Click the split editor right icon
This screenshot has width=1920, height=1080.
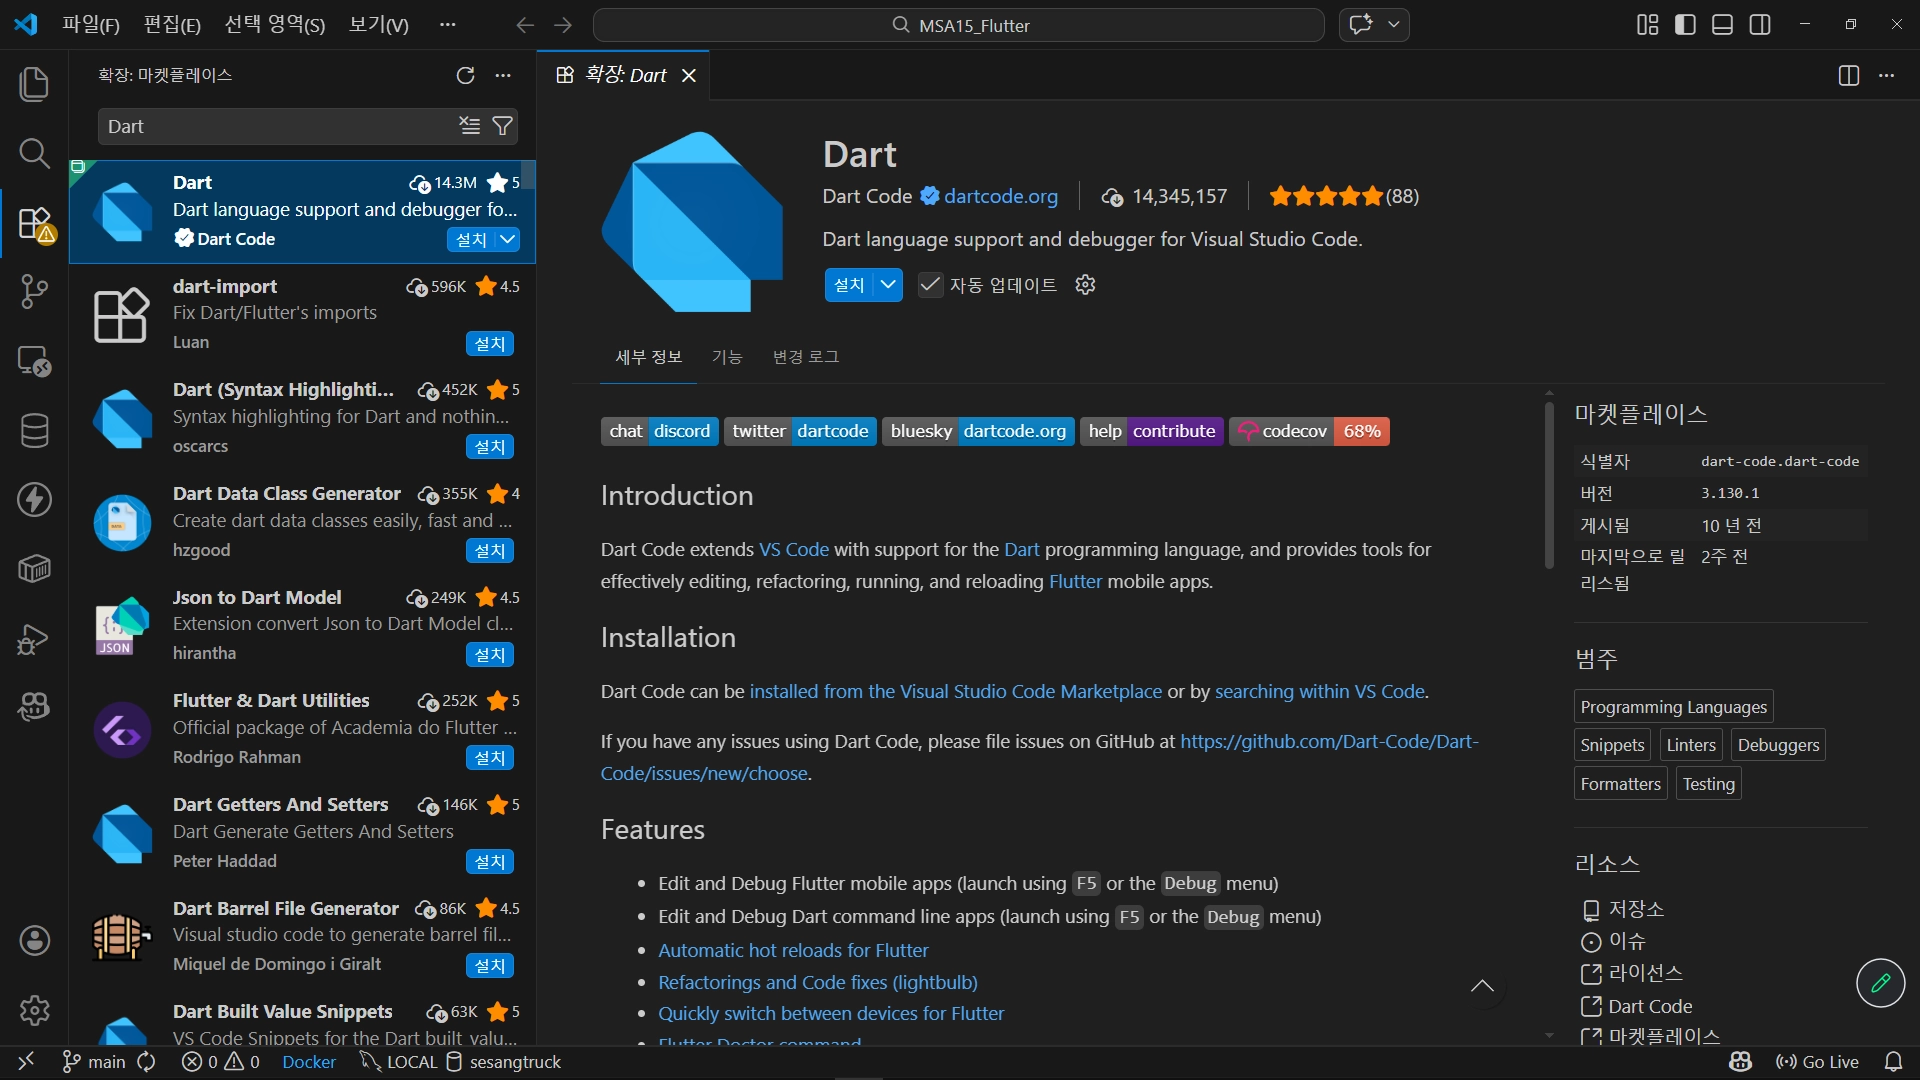pos(1848,76)
